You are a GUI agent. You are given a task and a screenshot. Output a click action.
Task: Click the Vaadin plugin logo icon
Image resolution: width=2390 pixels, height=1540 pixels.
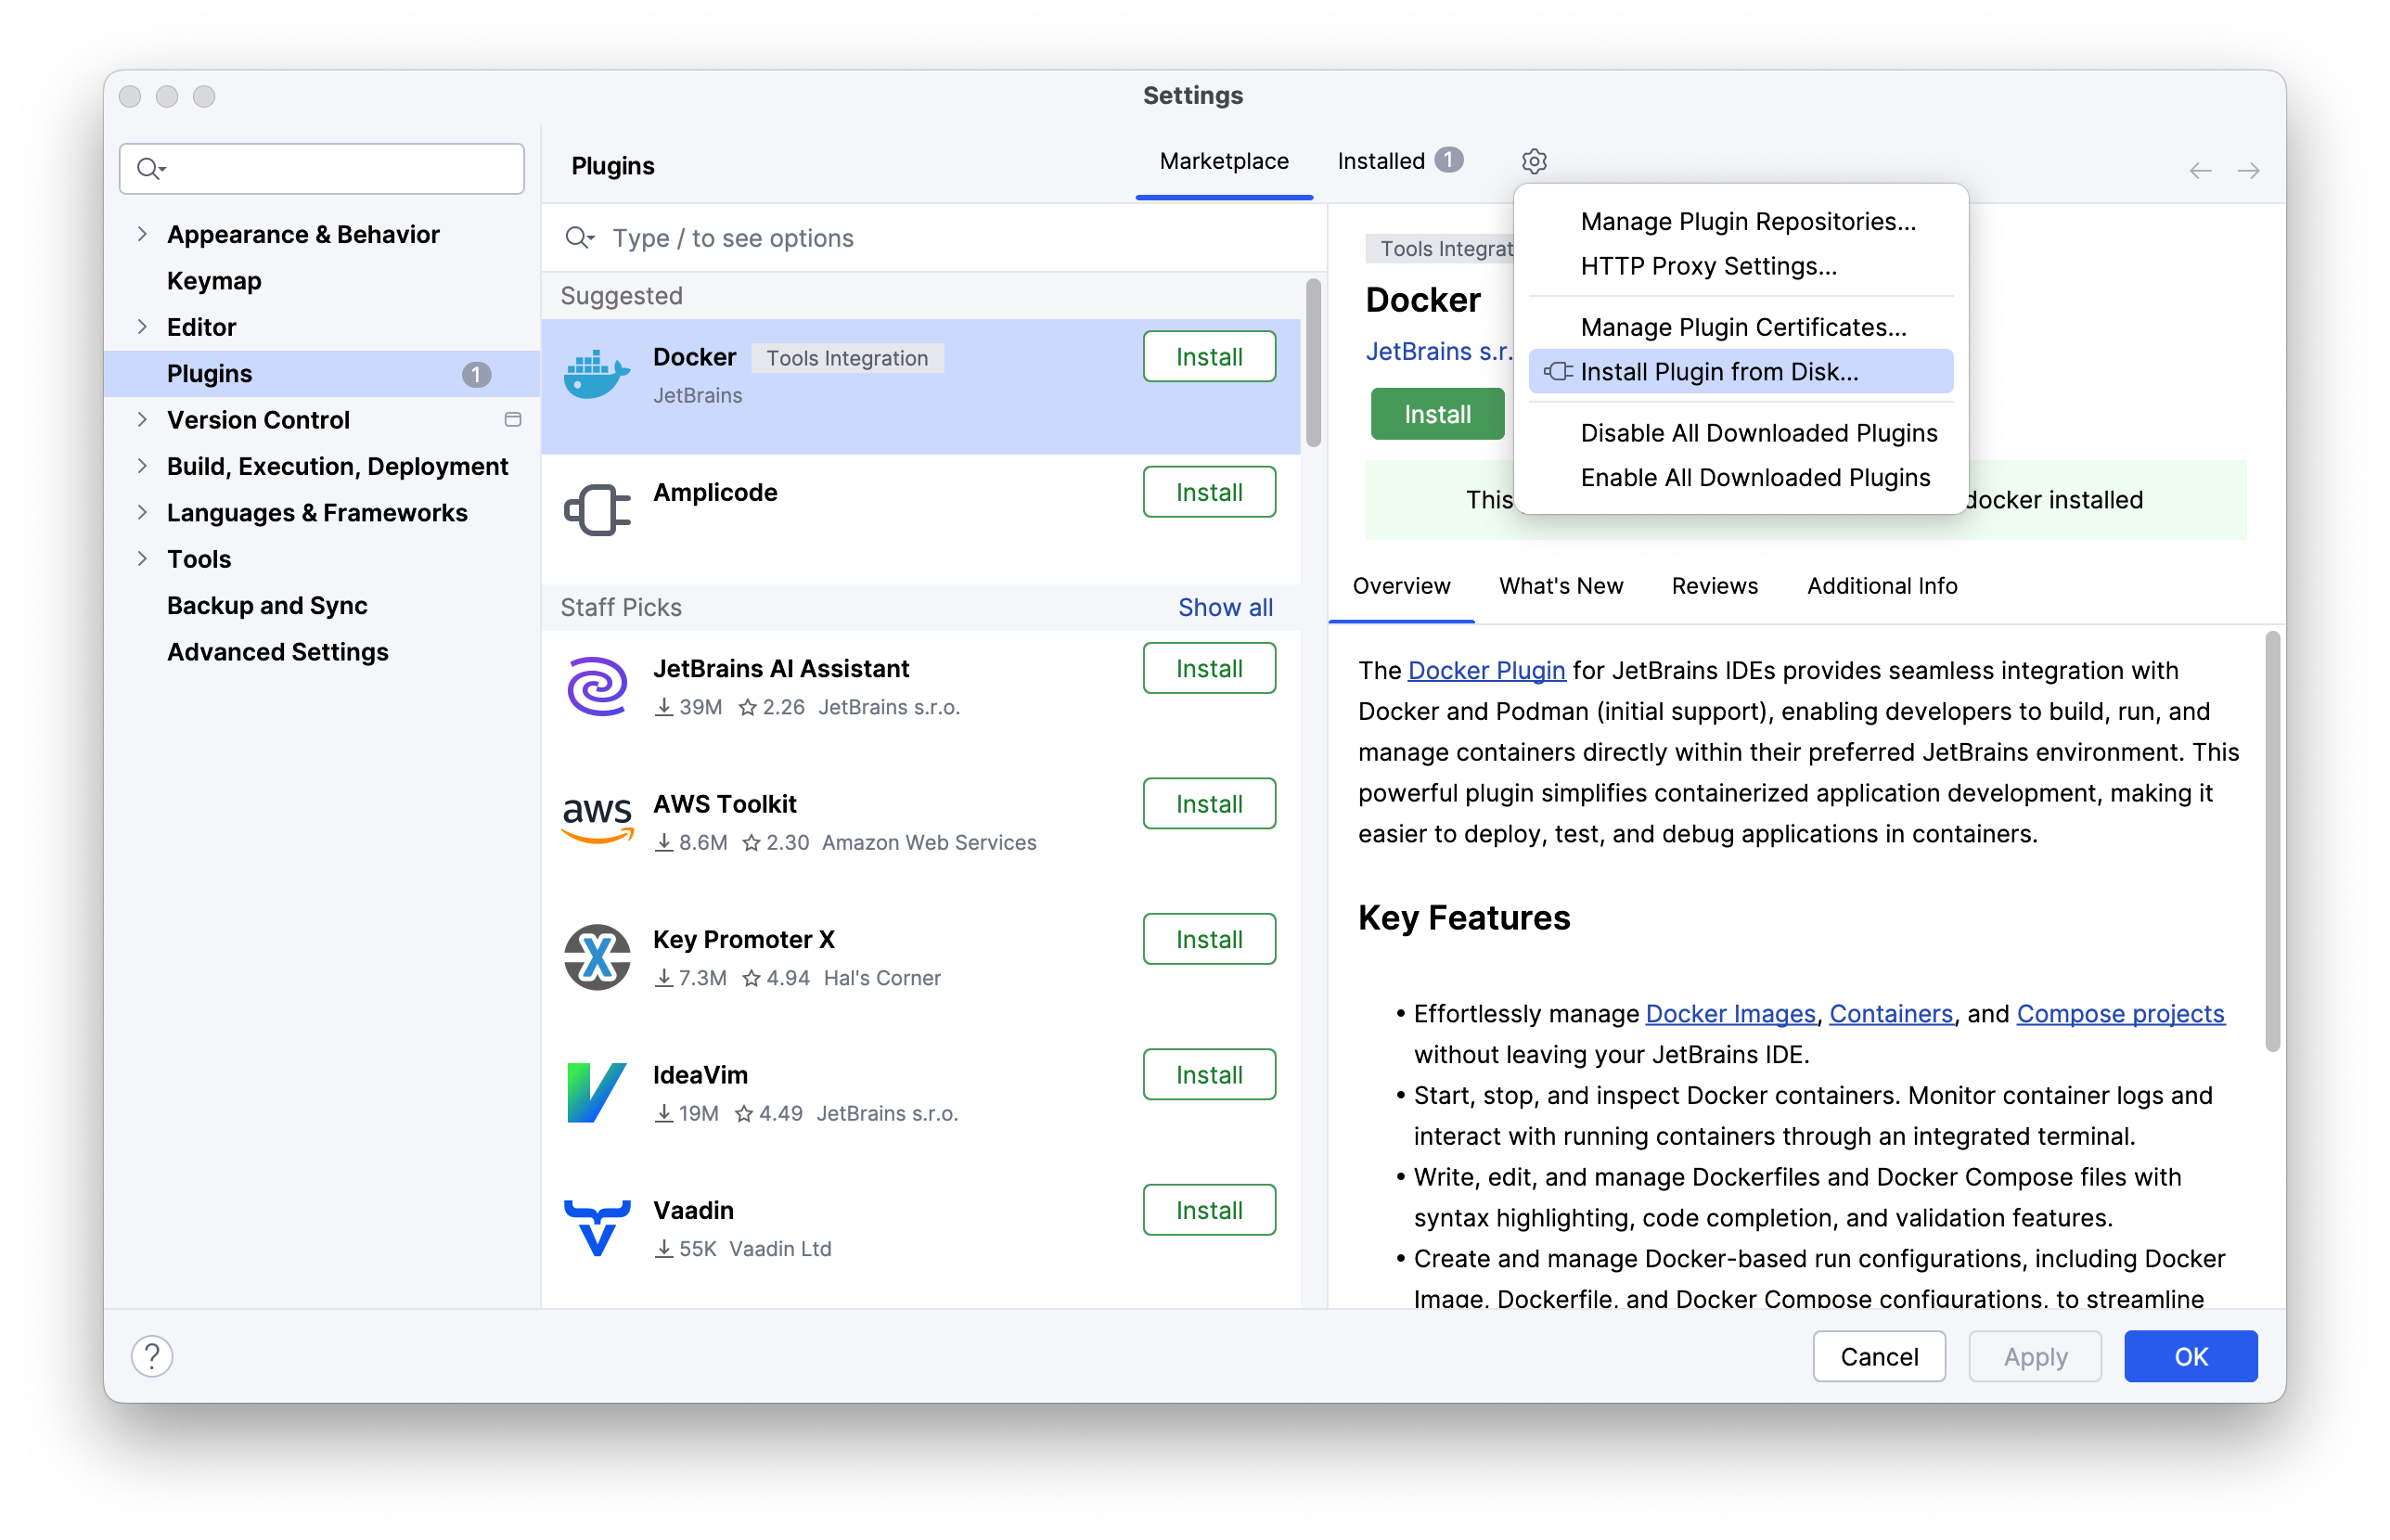[x=597, y=1227]
